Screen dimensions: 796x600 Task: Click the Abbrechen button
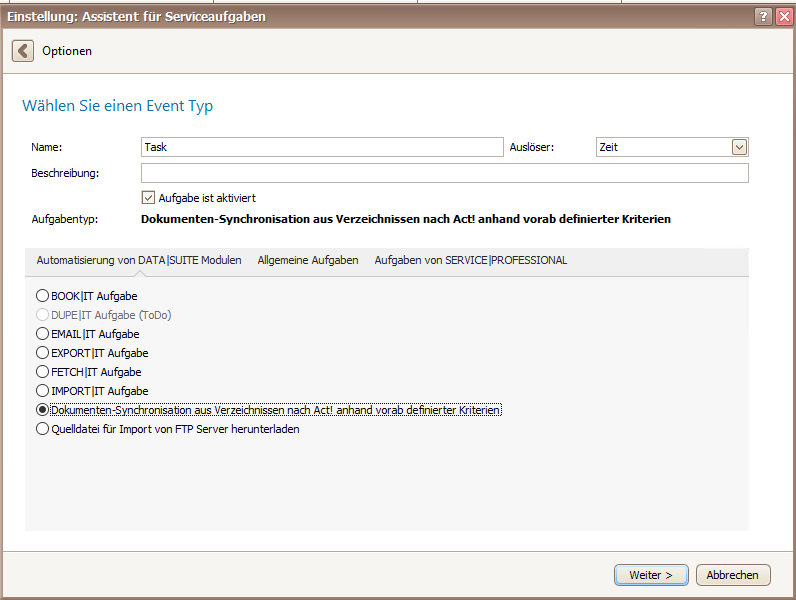tap(733, 575)
